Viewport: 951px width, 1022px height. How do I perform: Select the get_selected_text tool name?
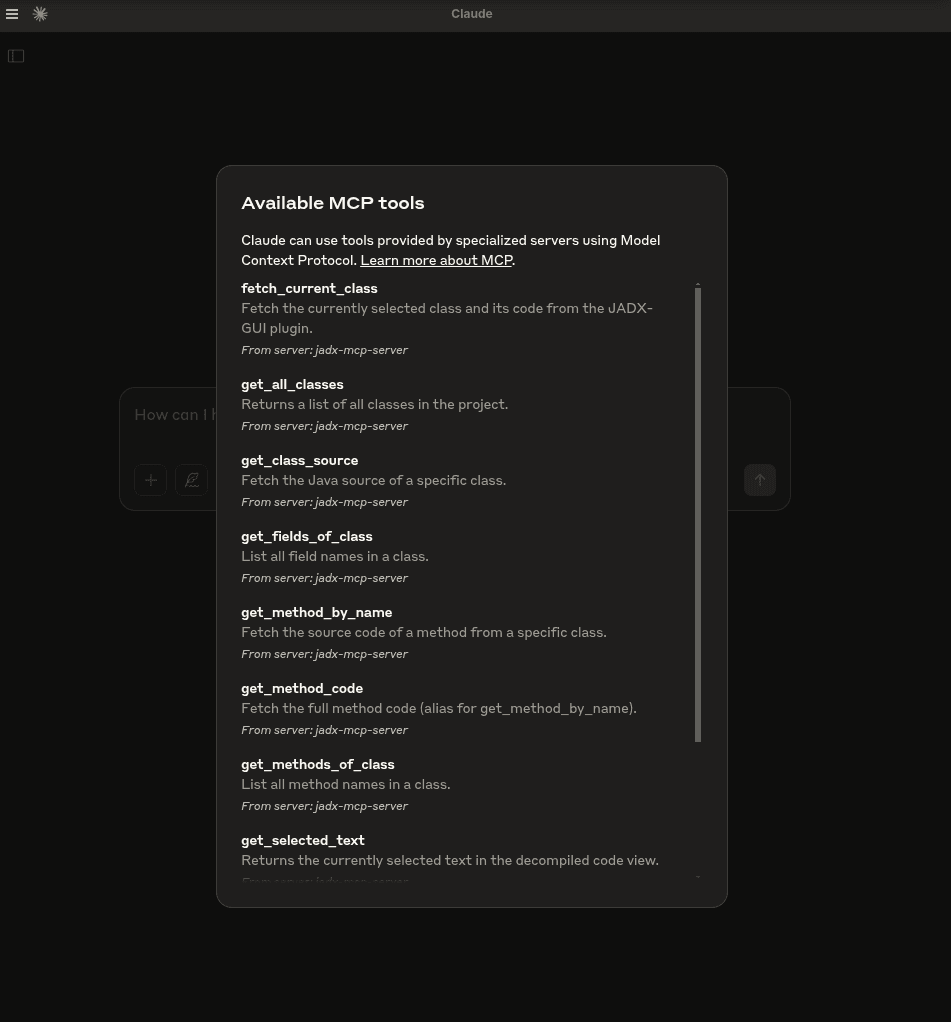point(302,840)
